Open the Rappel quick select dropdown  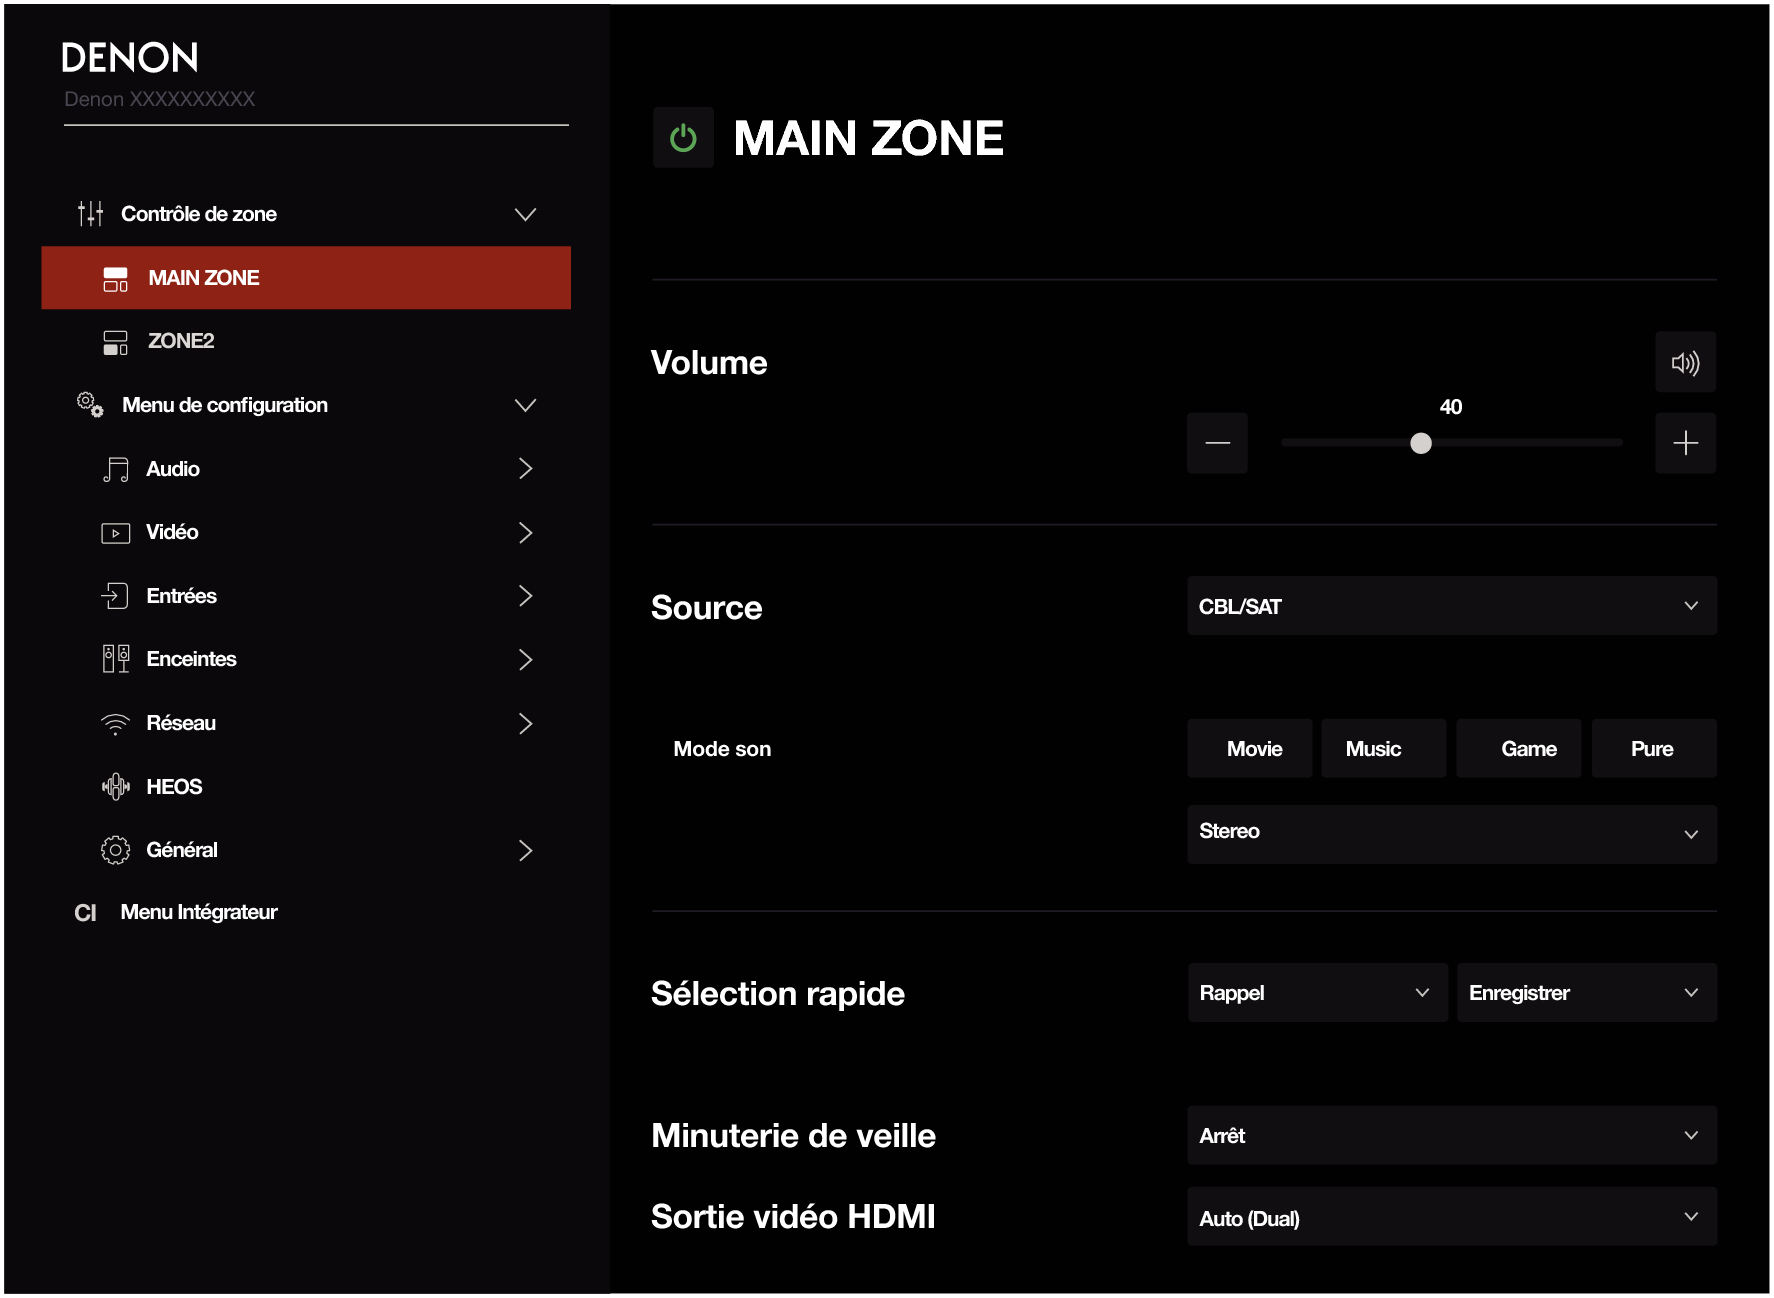point(1317,993)
